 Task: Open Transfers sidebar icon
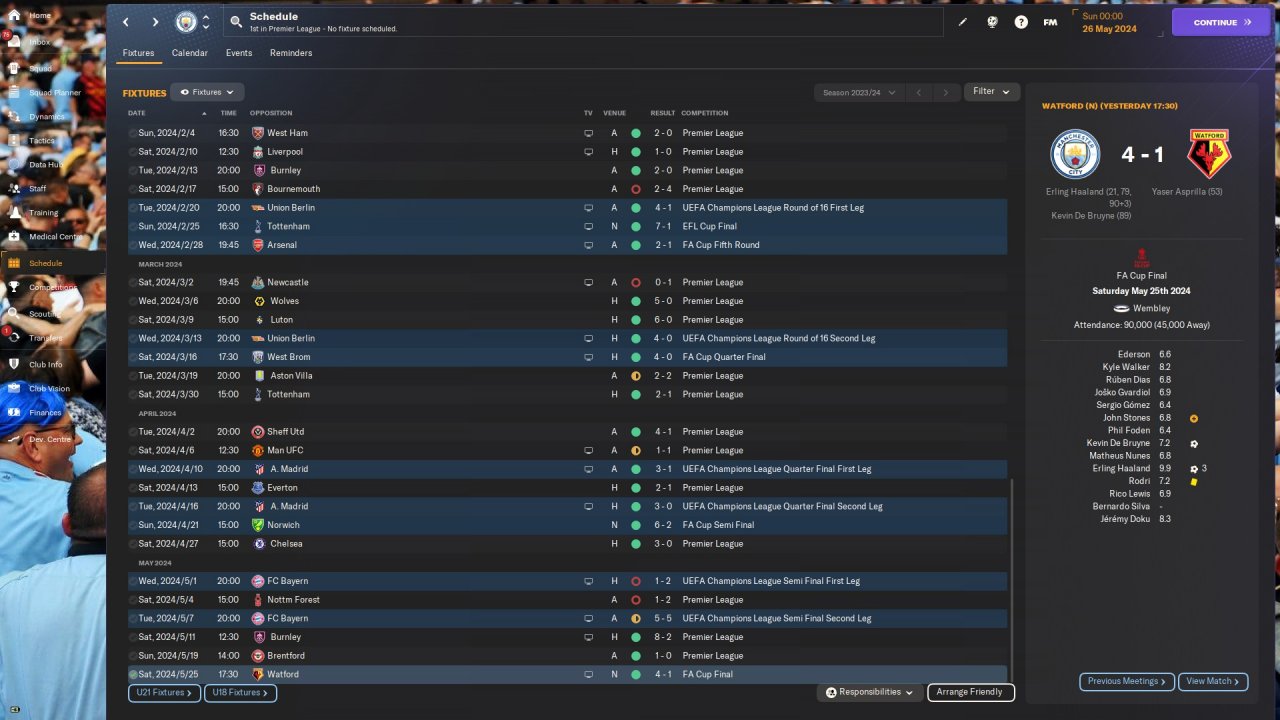(14, 338)
